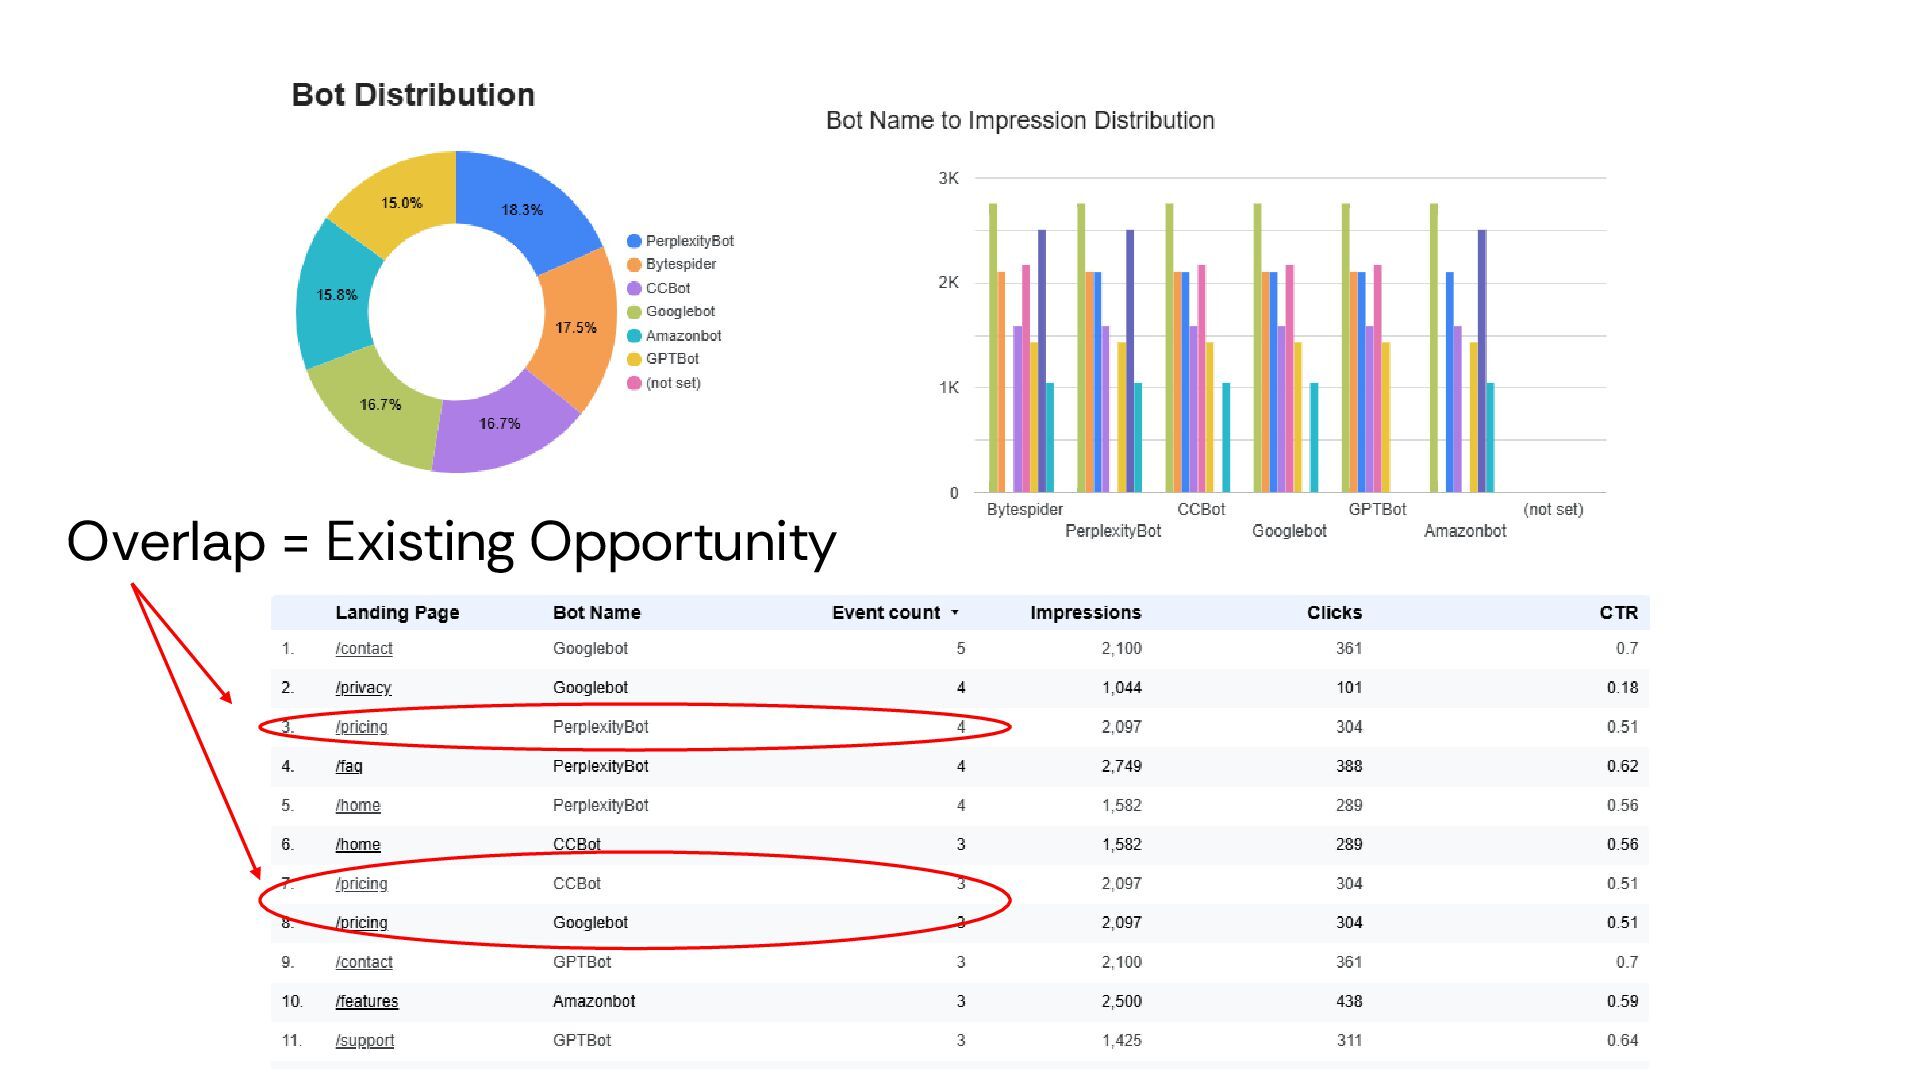Open the /privacy landing page link

click(363, 688)
